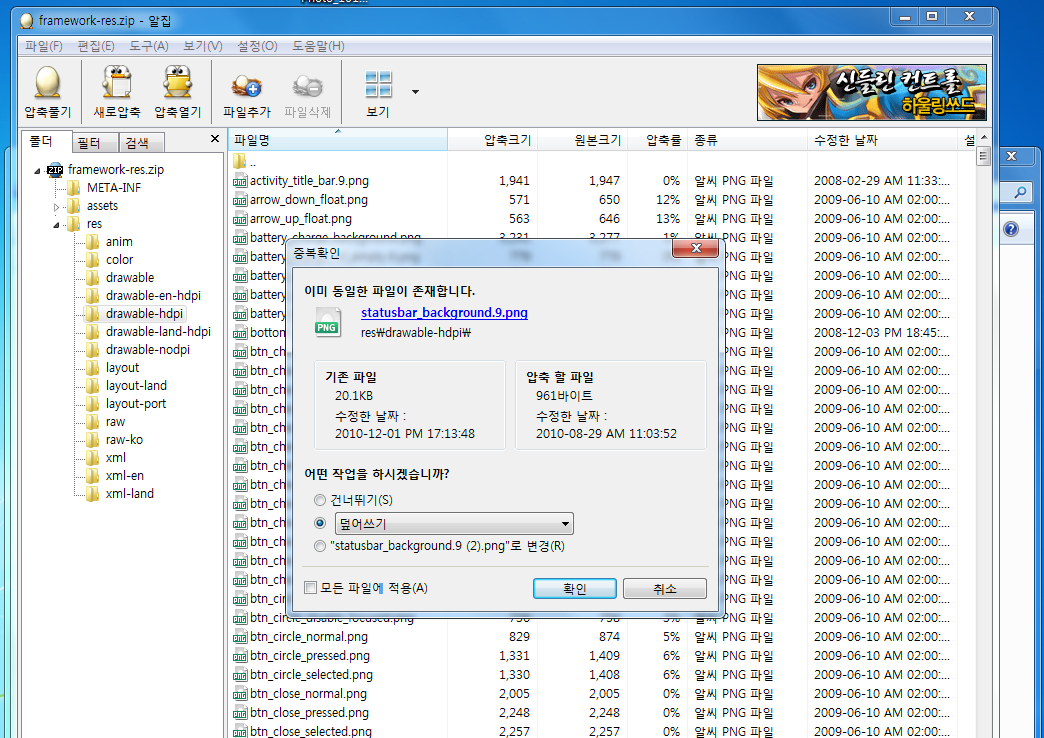Viewport: 1044px width, 738px height.
Task: Open the 보기 toolbar dropdown arrow
Action: tap(415, 91)
